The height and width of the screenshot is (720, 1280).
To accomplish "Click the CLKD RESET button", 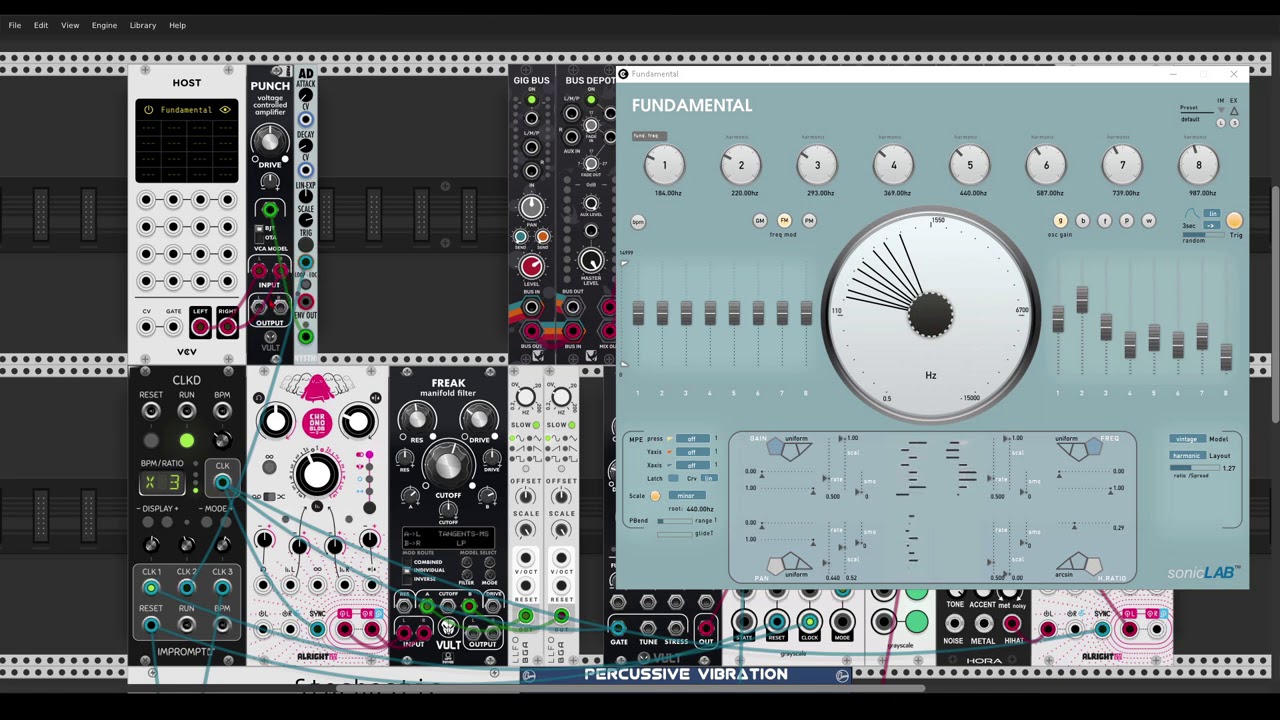I will tap(151, 440).
